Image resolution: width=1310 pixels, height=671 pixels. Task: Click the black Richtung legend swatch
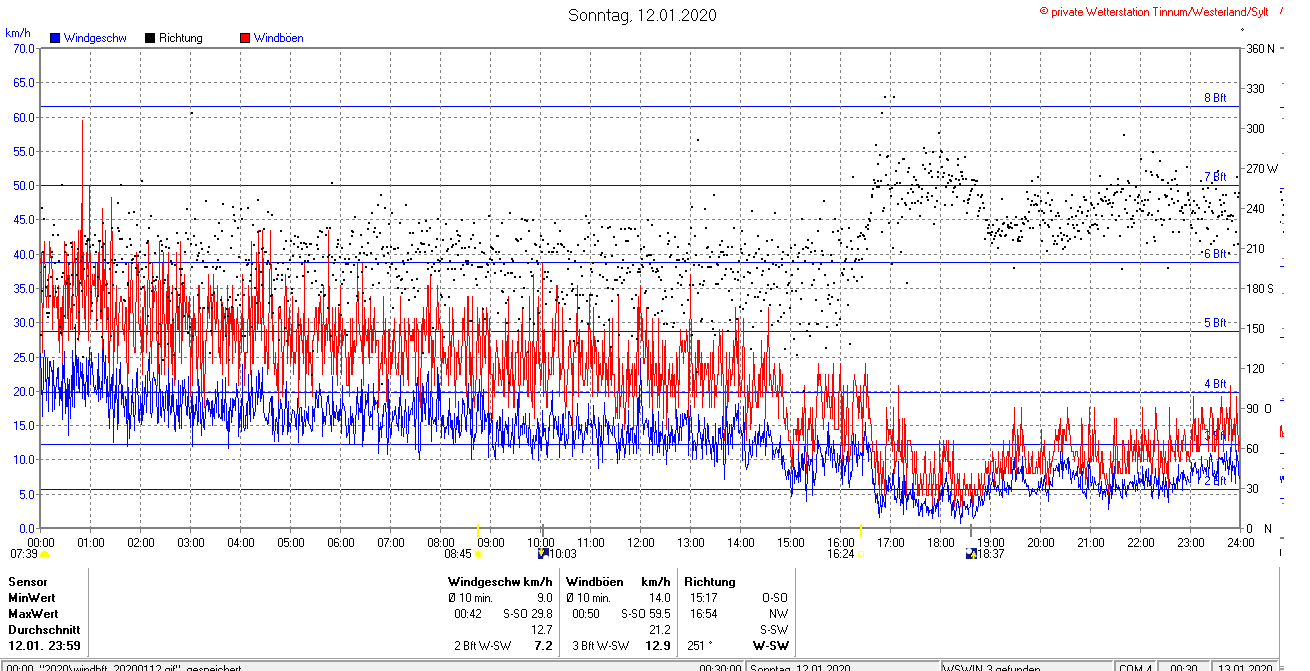pos(150,38)
